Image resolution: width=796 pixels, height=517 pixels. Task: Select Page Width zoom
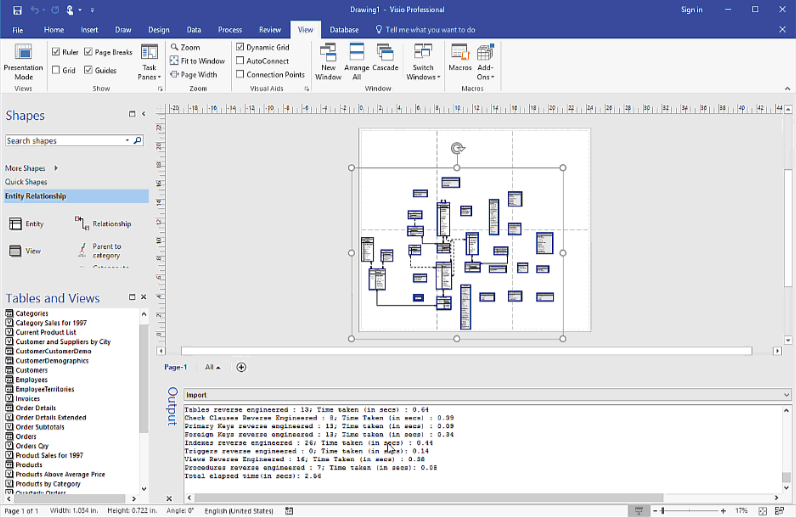tap(193, 75)
